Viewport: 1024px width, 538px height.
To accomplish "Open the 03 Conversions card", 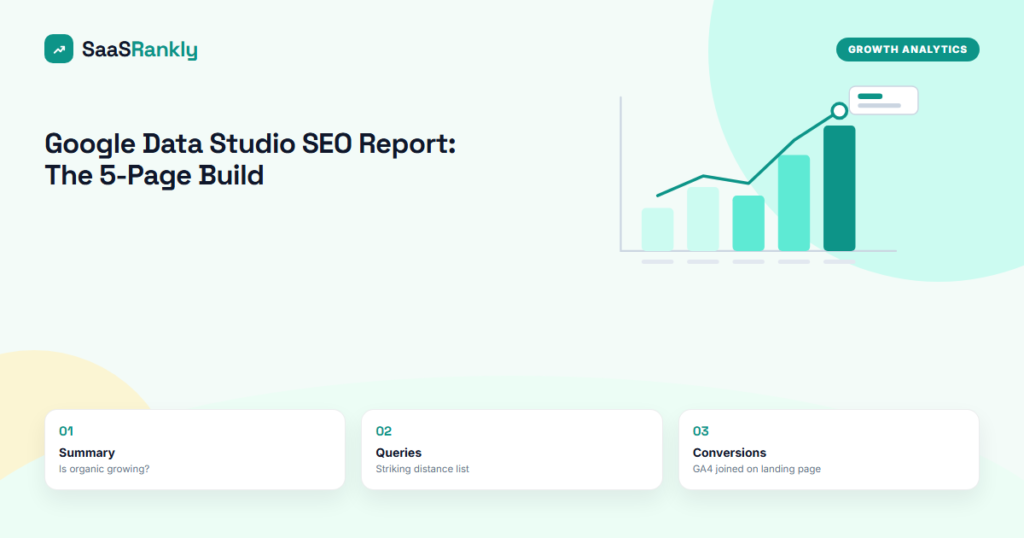I will click(829, 449).
